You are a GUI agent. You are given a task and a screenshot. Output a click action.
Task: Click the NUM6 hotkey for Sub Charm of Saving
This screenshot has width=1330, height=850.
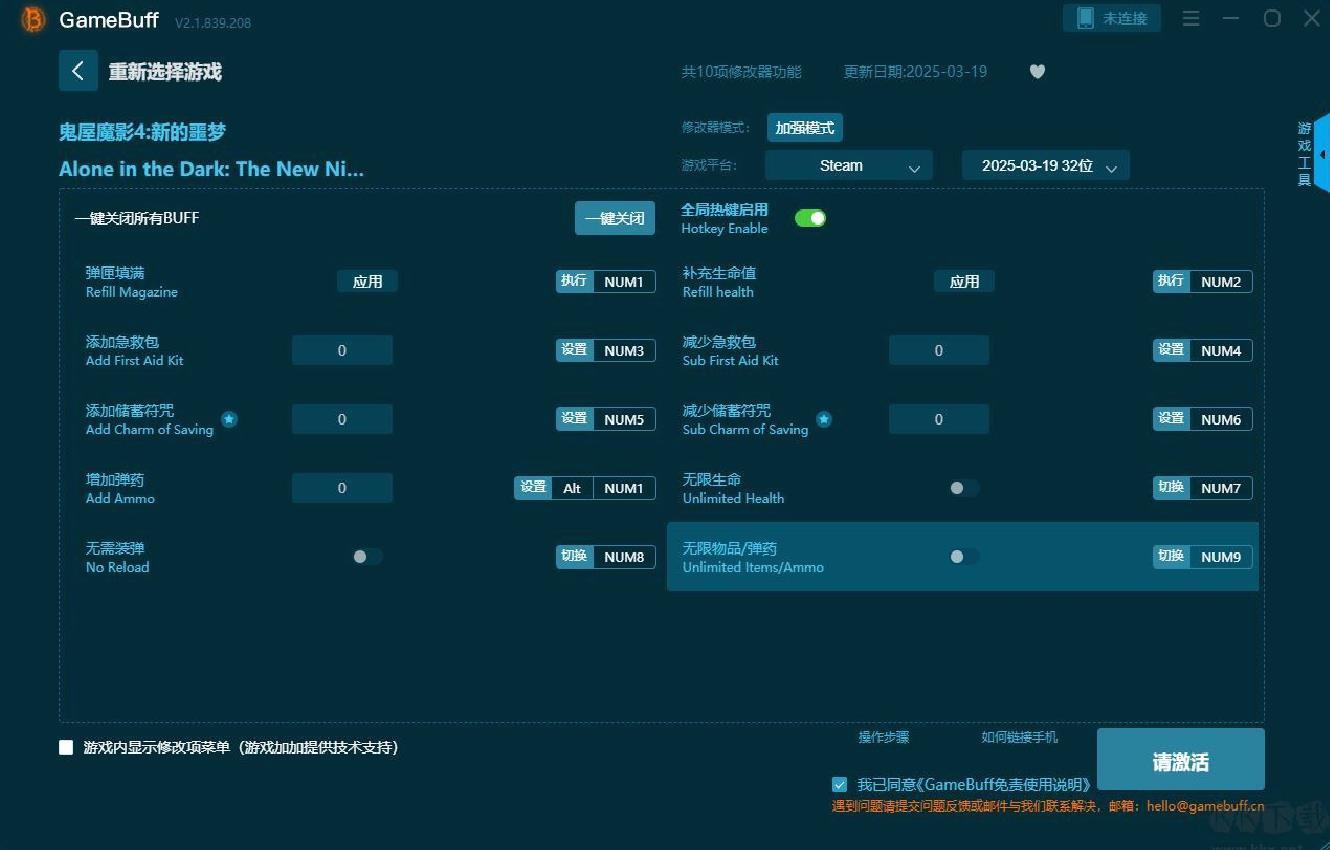click(1221, 420)
